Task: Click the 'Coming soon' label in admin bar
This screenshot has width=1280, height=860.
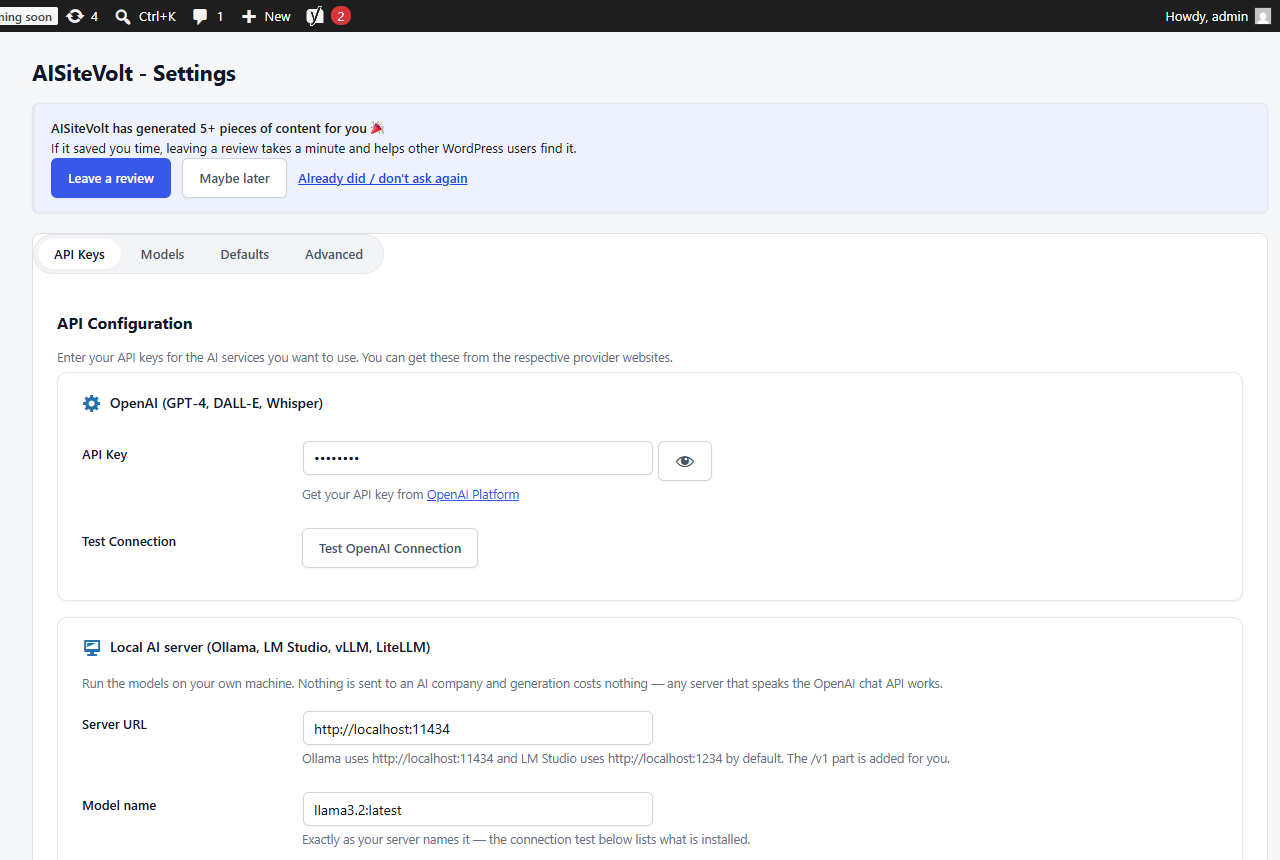Action: [x=27, y=16]
